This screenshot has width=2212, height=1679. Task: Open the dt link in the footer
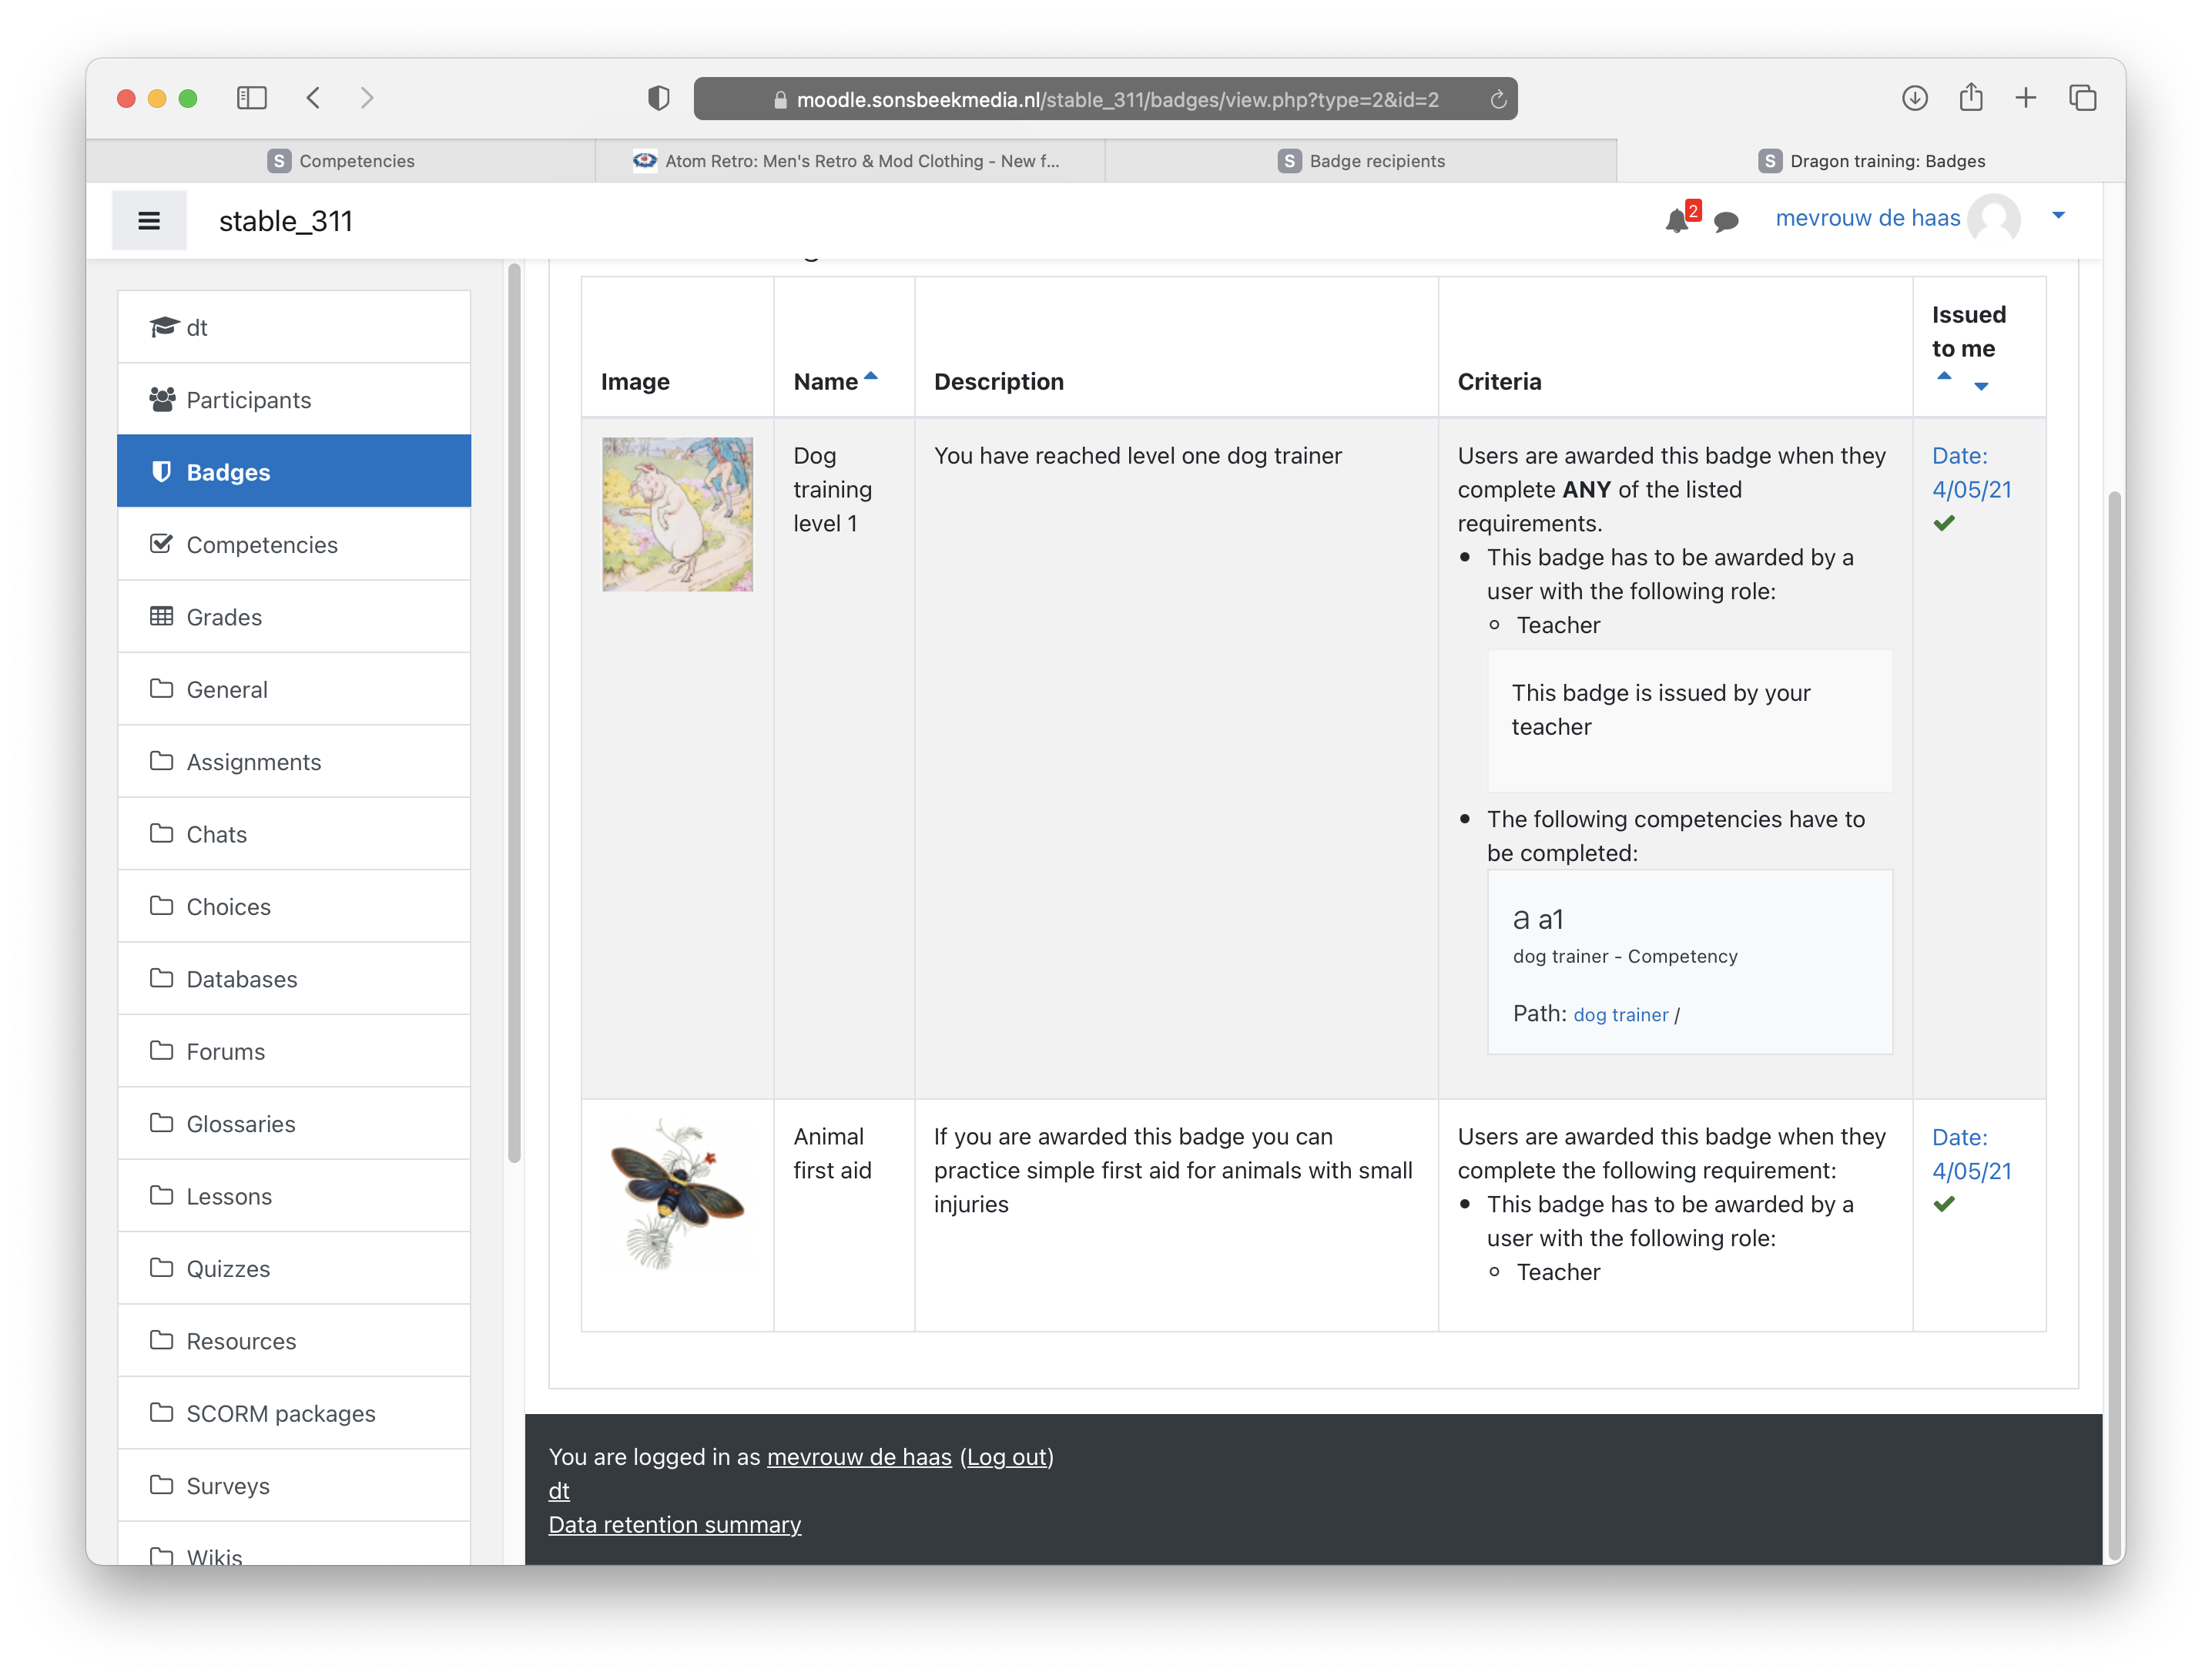pos(559,1491)
